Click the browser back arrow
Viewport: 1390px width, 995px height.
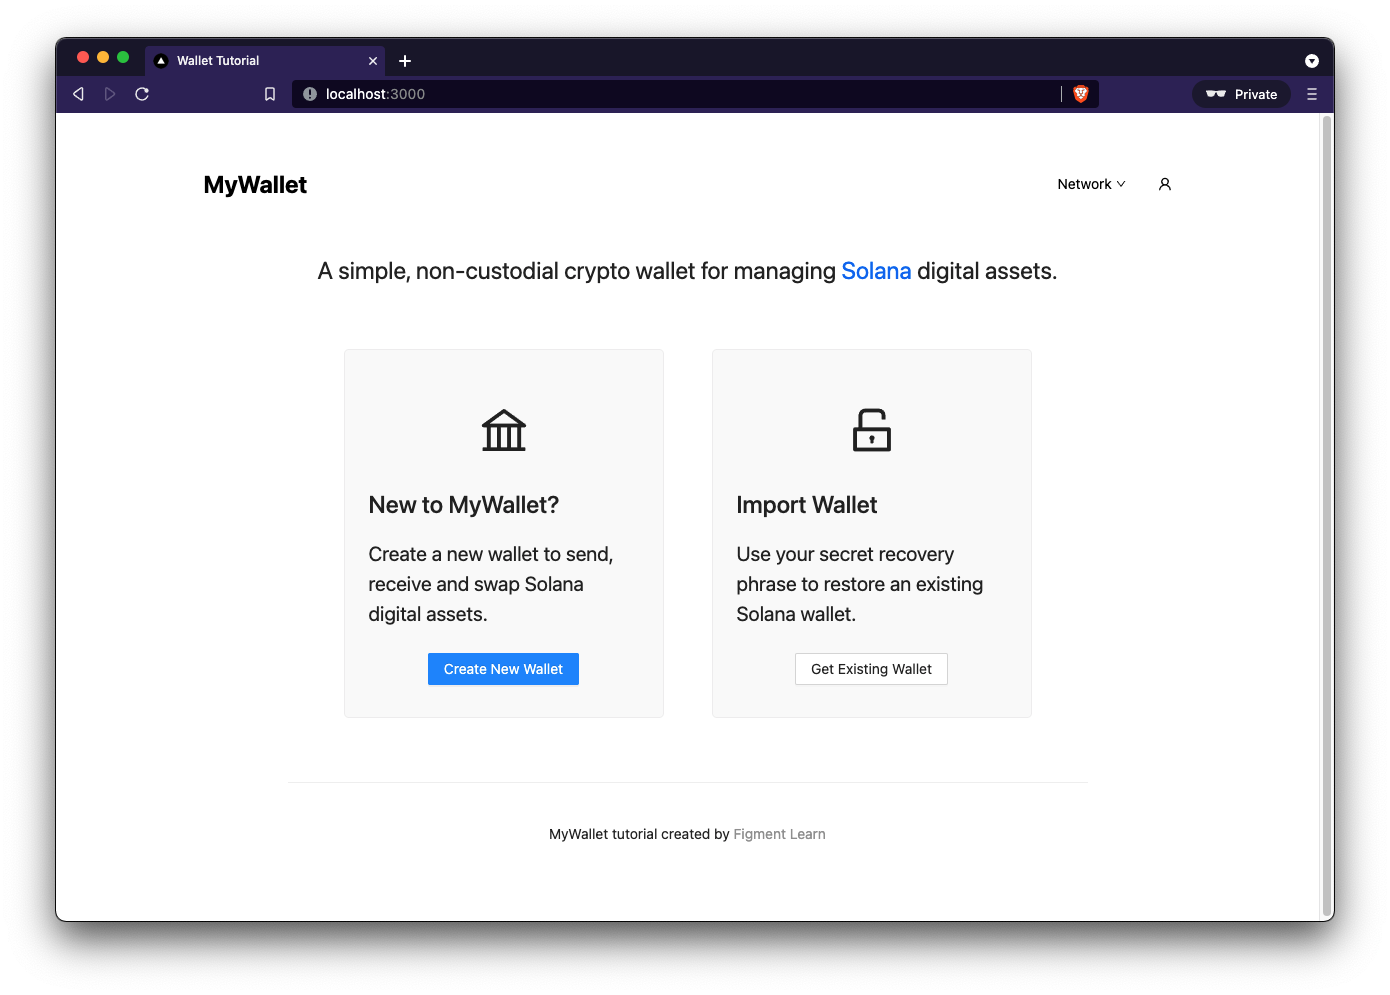click(78, 94)
